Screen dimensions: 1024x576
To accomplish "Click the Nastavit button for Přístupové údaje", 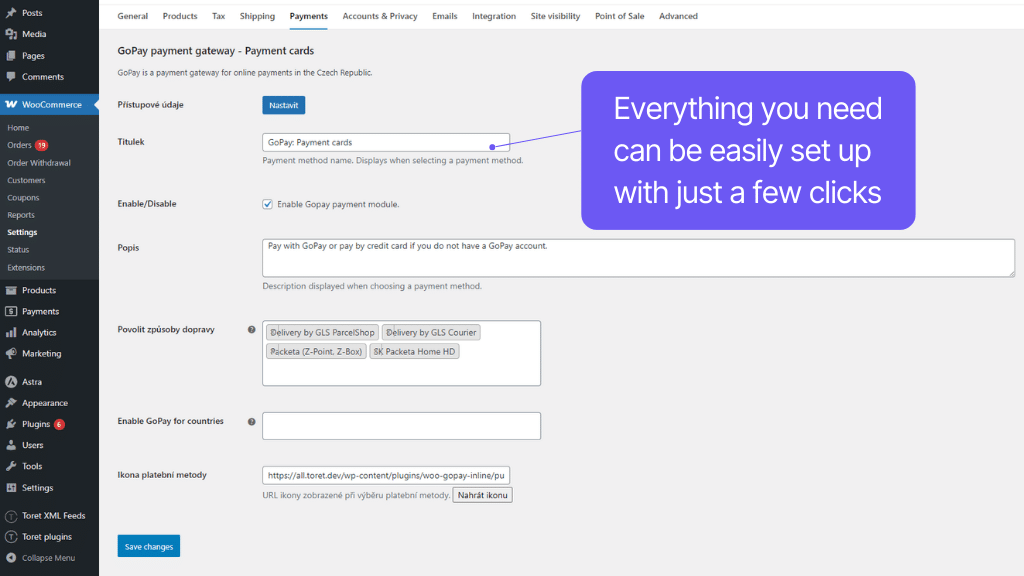I will (x=283, y=104).
